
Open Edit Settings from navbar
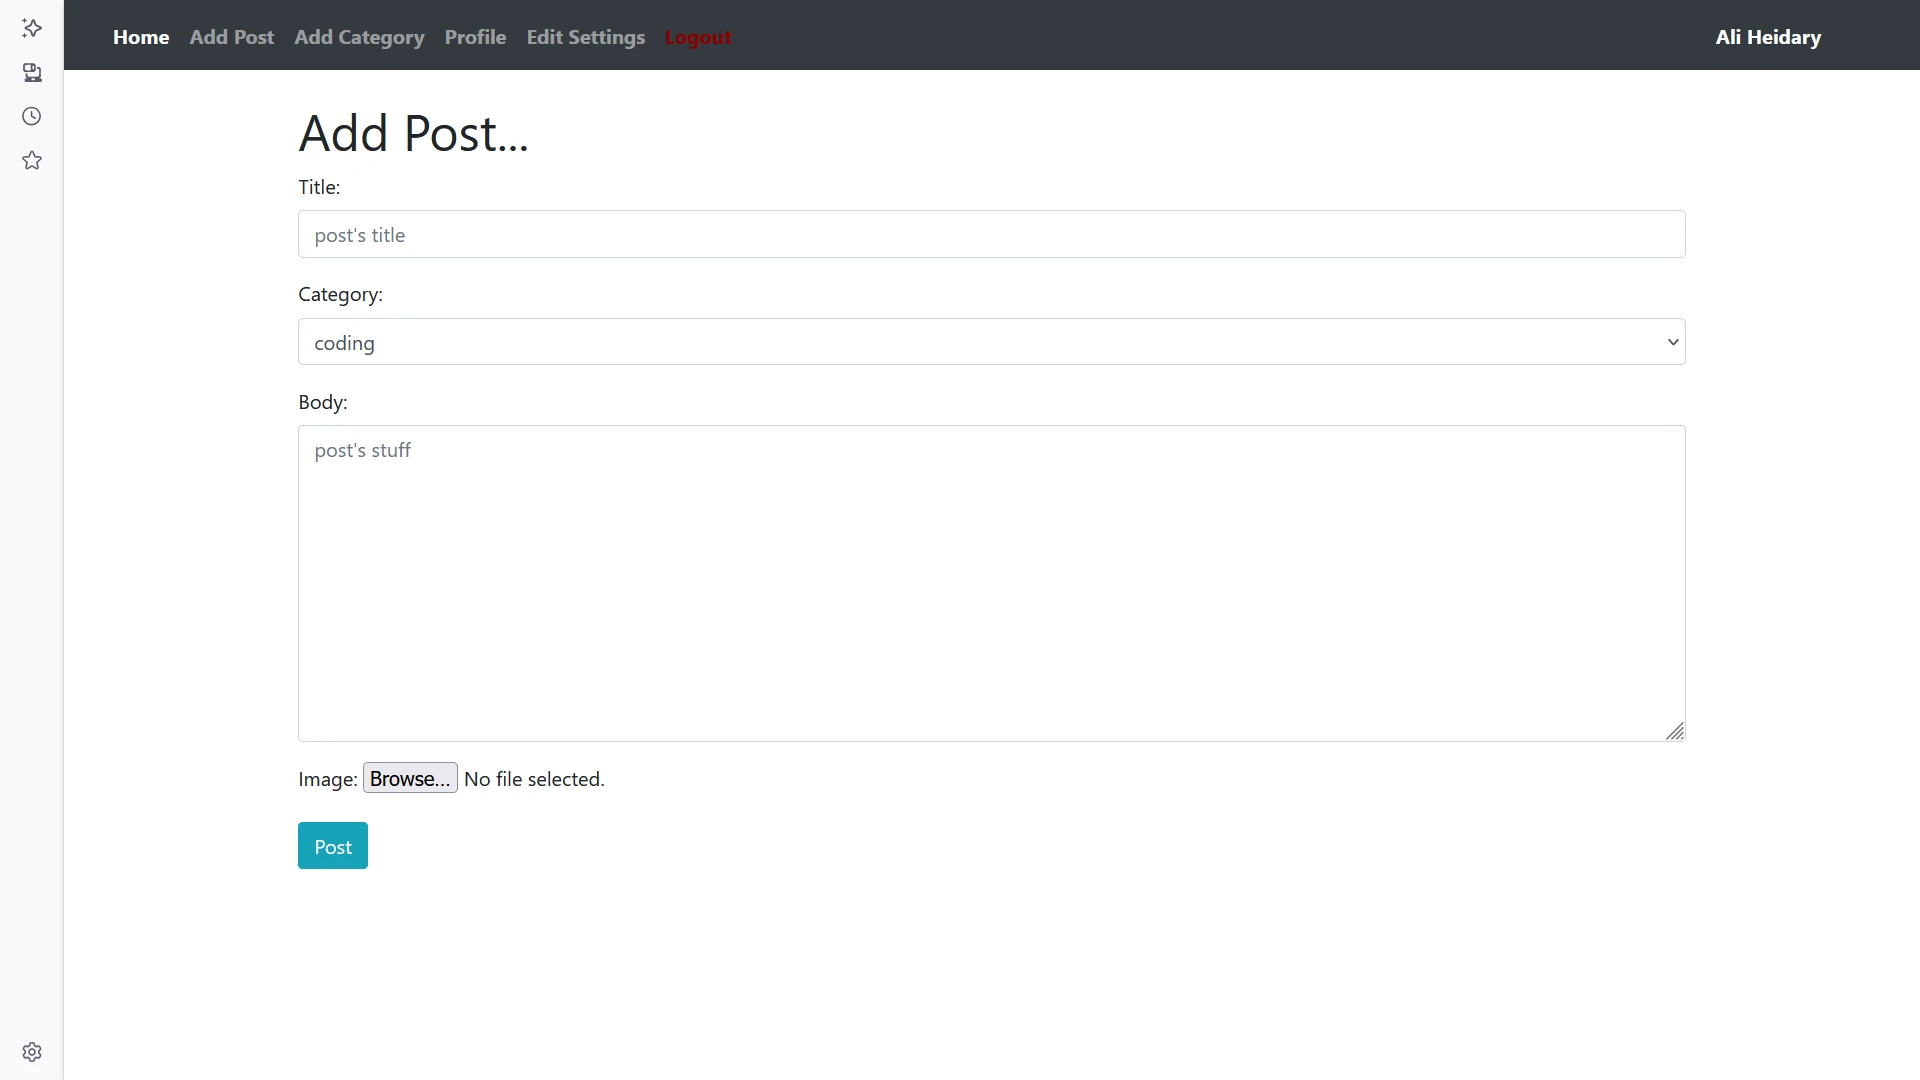tap(585, 37)
